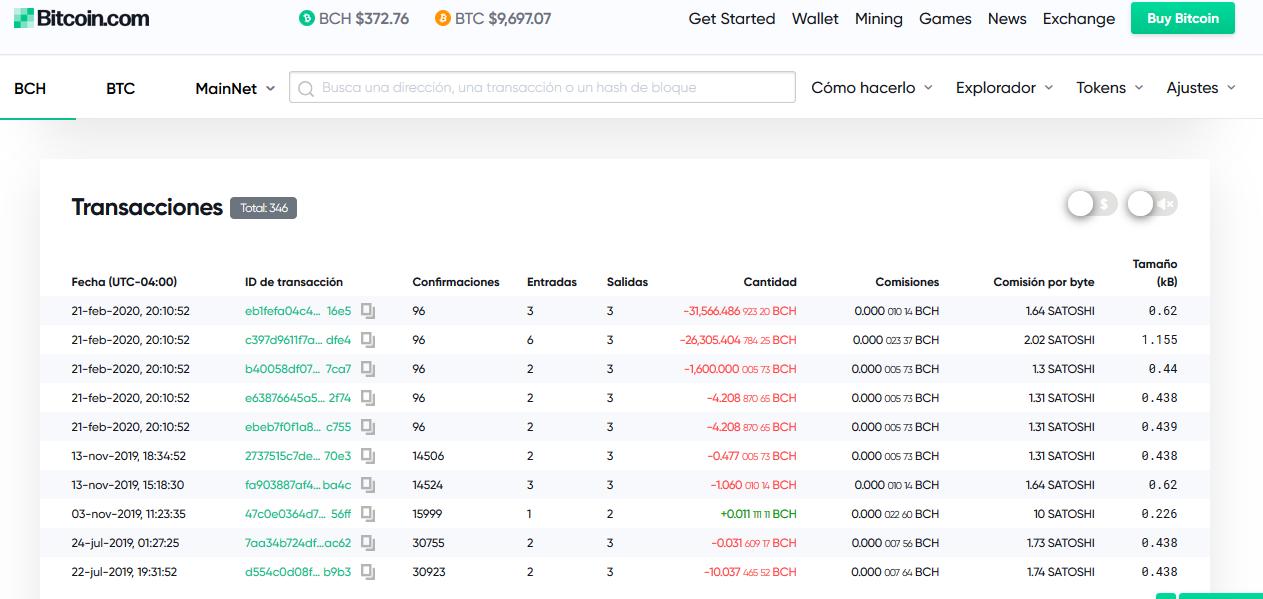Click the Tamaño (kB) column header
The height and width of the screenshot is (599, 1263).
coord(1155,273)
